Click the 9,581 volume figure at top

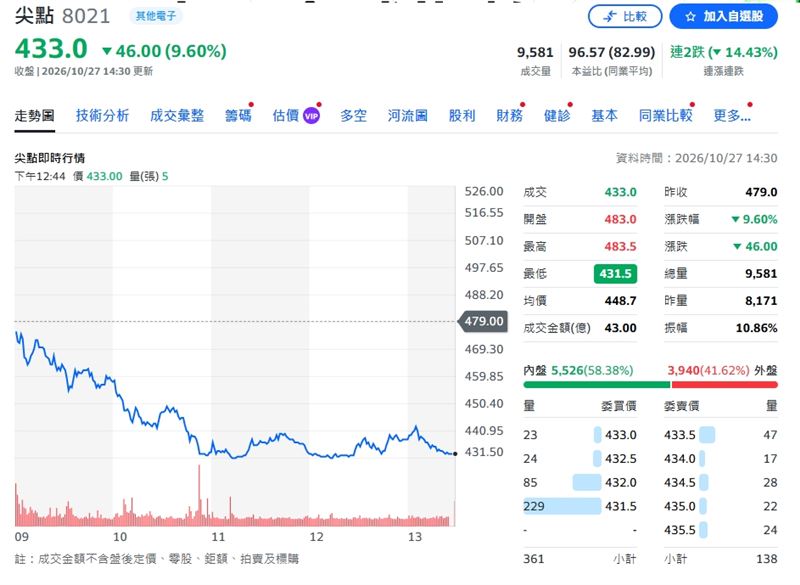click(535, 52)
